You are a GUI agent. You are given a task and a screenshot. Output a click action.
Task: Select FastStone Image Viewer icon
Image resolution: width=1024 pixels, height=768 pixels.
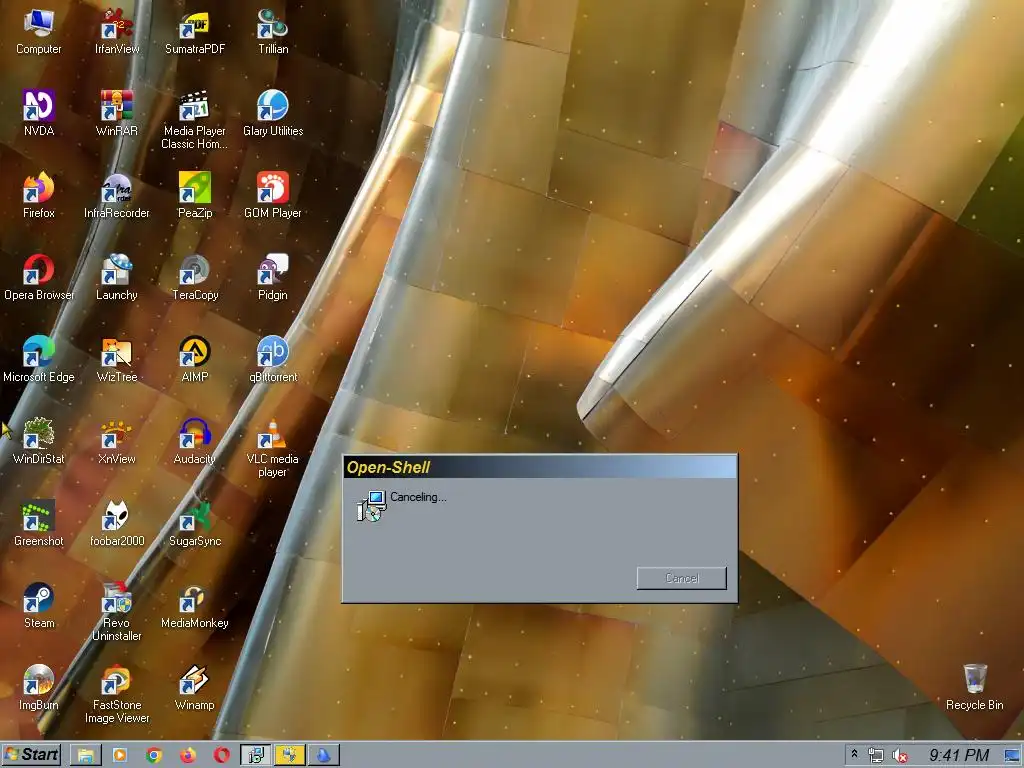pyautogui.click(x=117, y=695)
